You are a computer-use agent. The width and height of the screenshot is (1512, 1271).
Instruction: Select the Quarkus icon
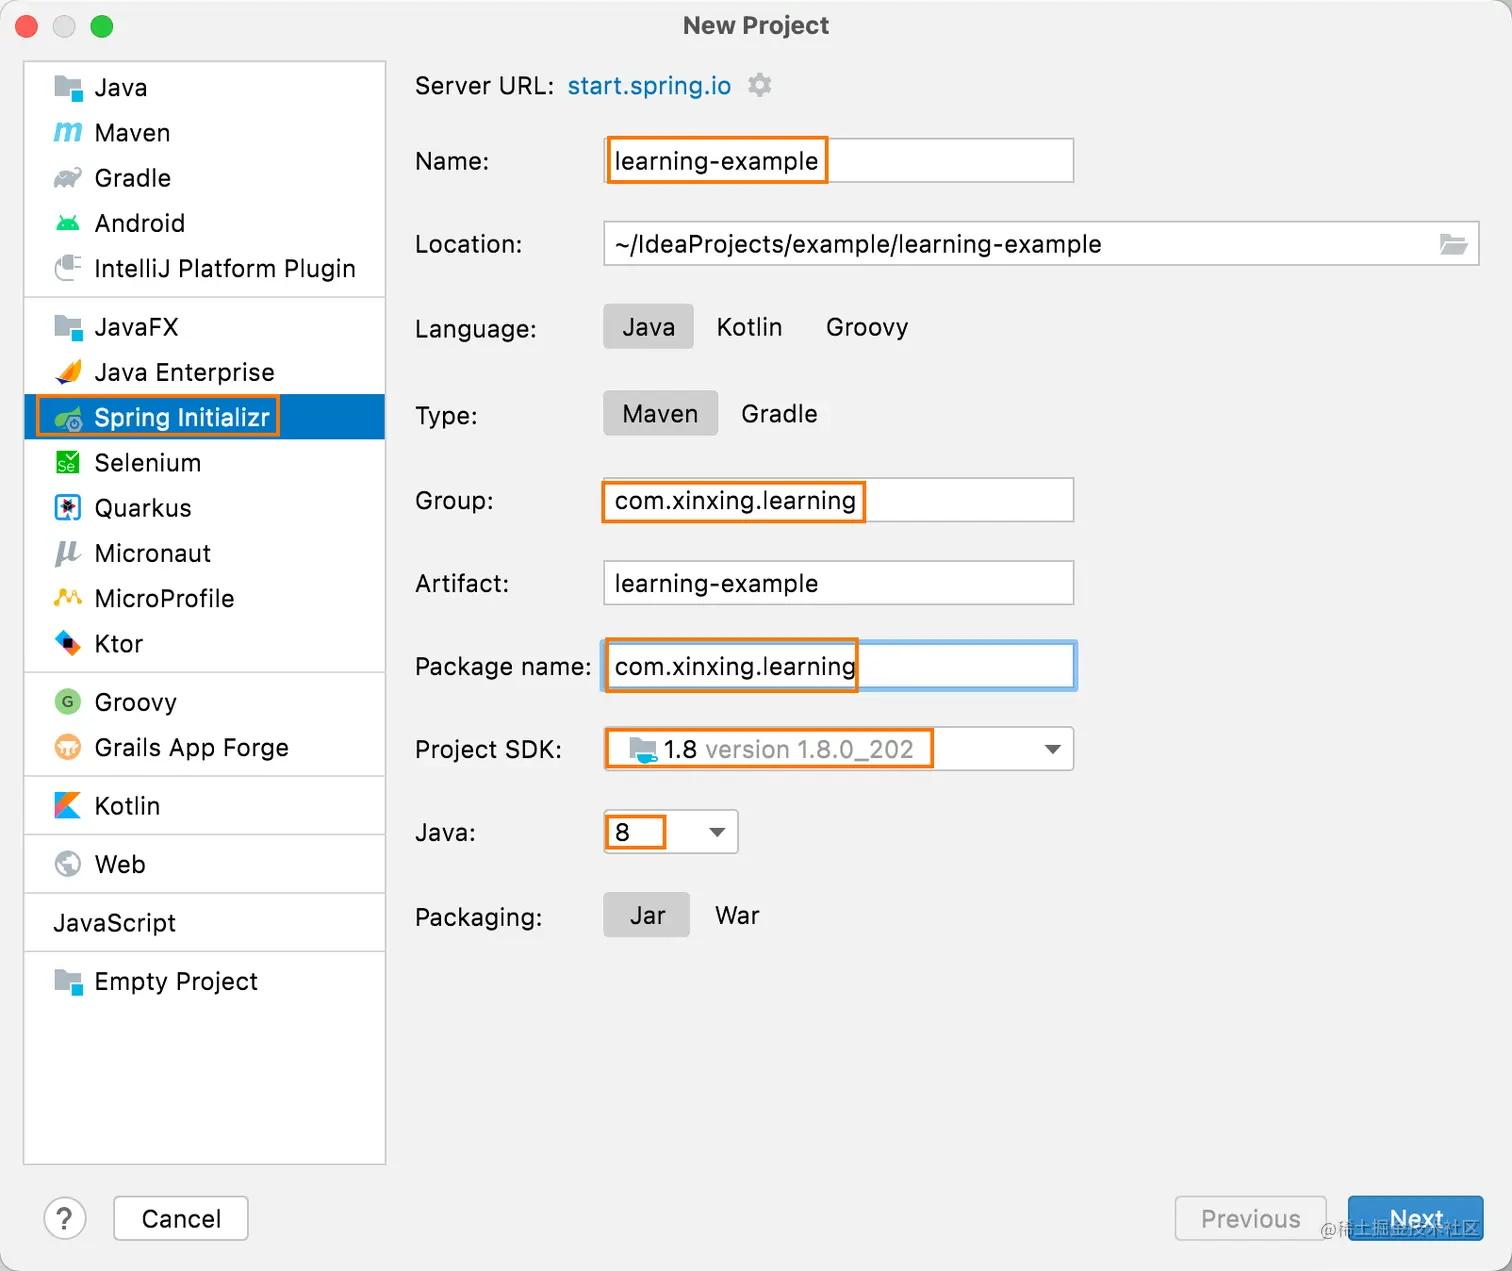68,508
